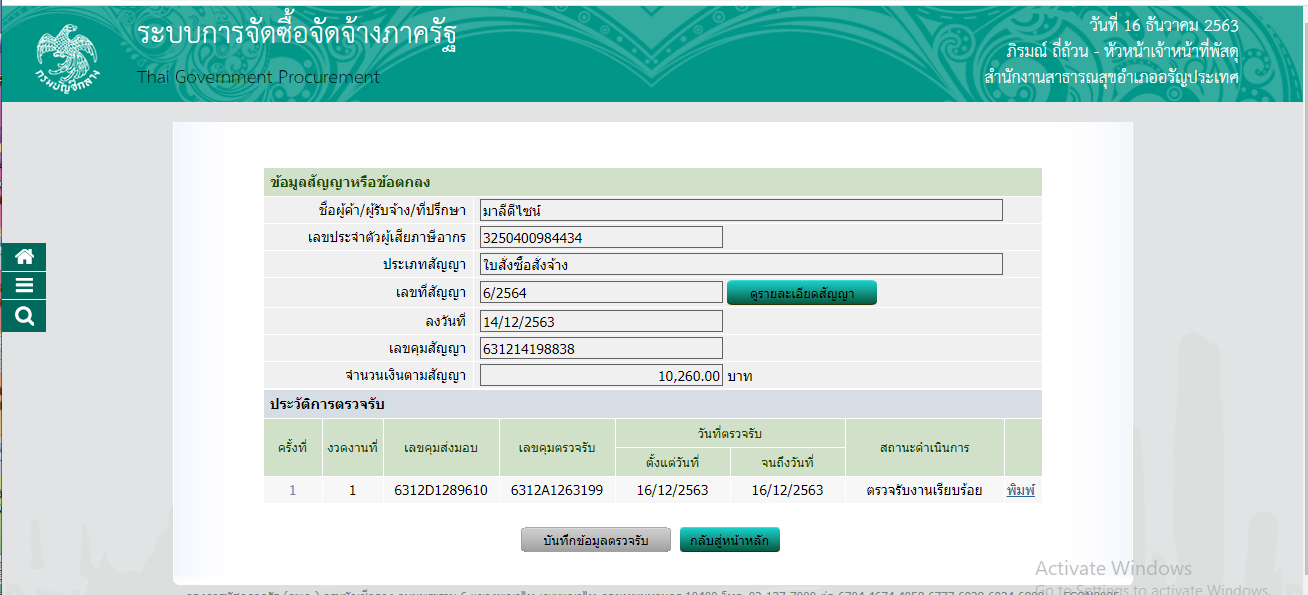1308x595 pixels.
Task: Click the vendor name field มาลีดีไซน์
Action: click(740, 210)
